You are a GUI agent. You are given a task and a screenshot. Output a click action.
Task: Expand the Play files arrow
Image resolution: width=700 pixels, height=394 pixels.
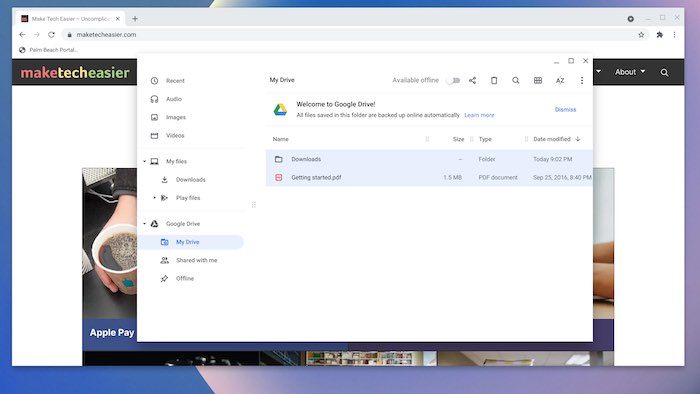click(x=154, y=198)
